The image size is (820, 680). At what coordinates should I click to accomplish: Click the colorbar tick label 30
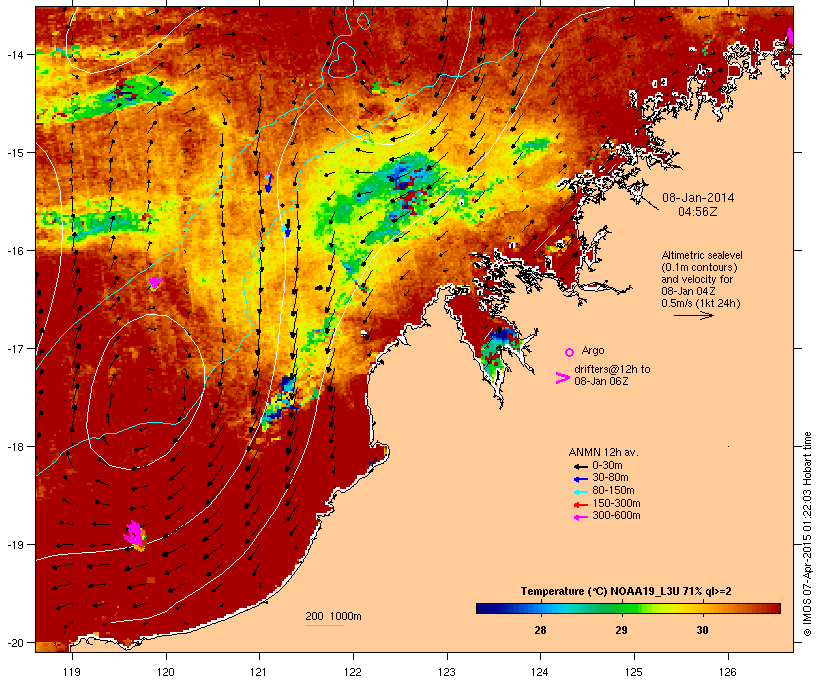coord(702,630)
